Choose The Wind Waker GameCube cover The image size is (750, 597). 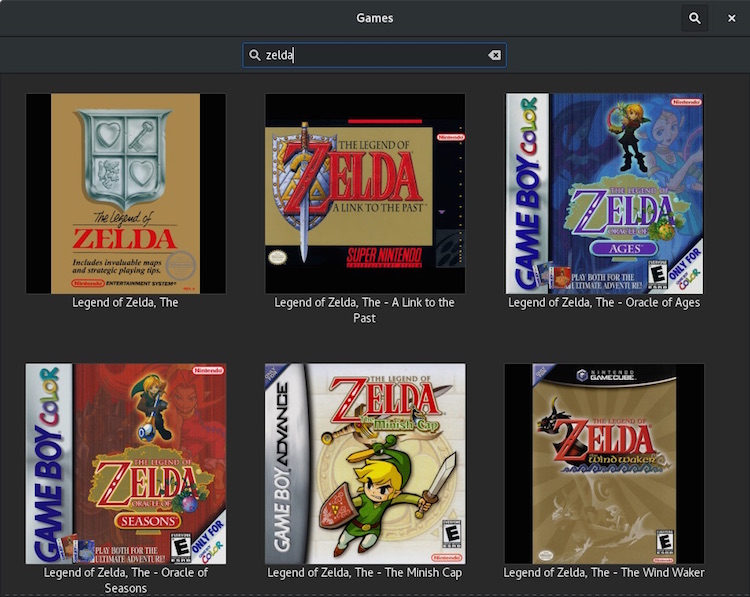coord(604,463)
